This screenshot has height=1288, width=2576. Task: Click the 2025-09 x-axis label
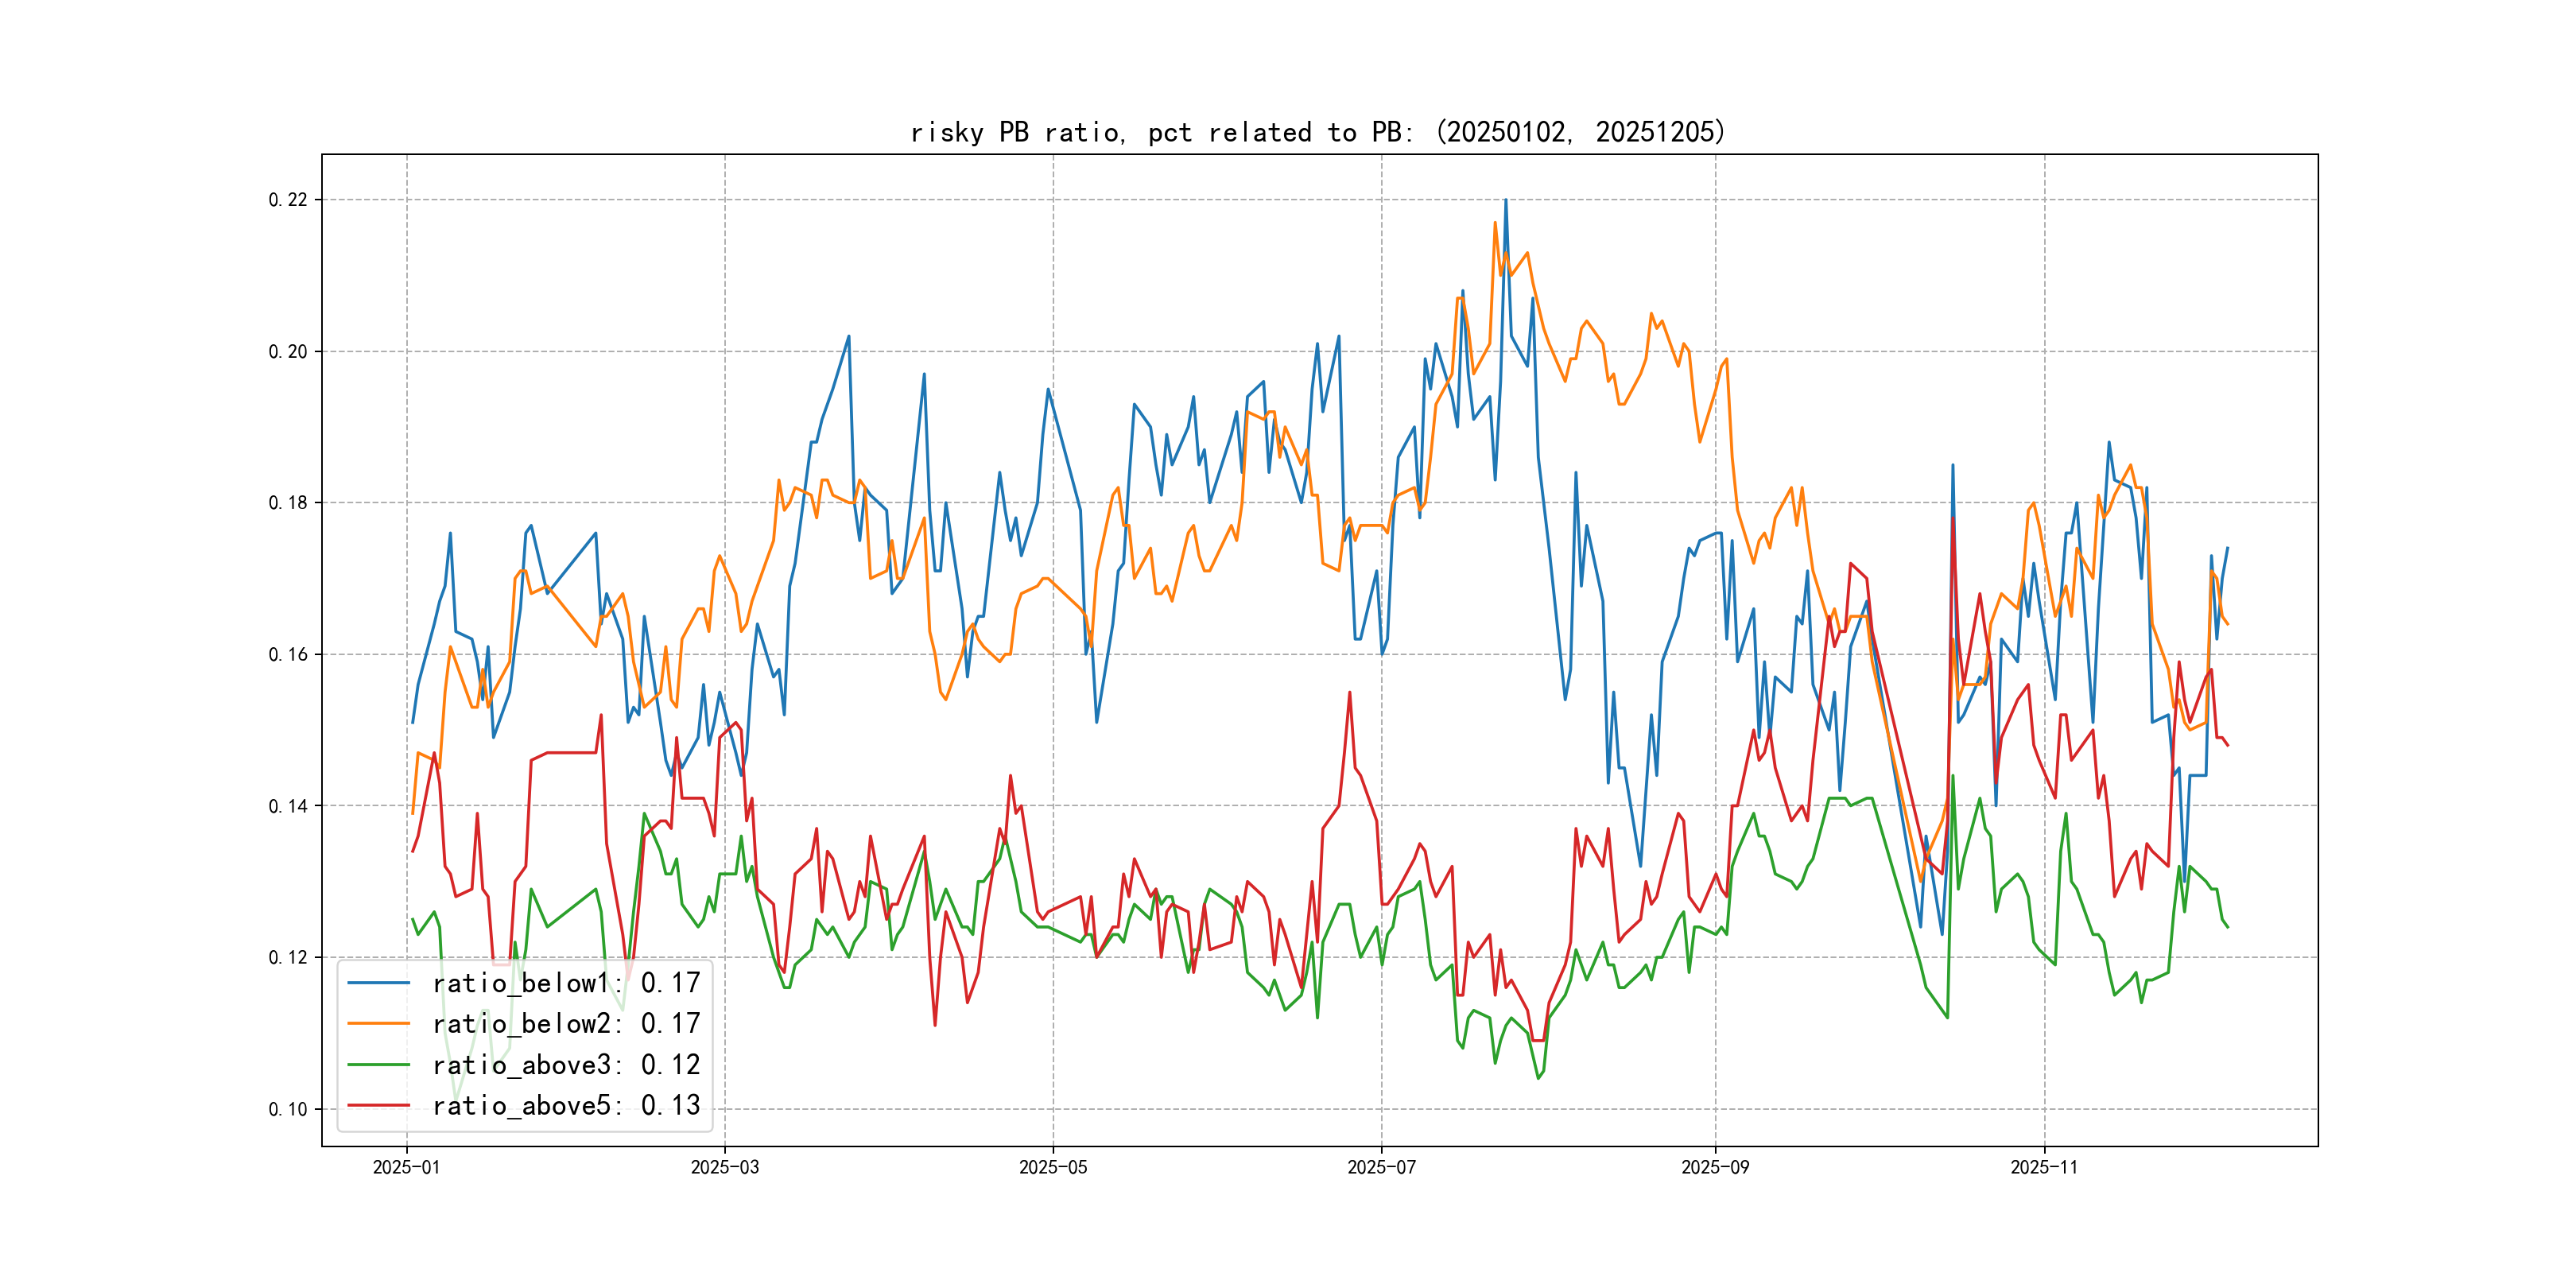tap(1715, 1167)
